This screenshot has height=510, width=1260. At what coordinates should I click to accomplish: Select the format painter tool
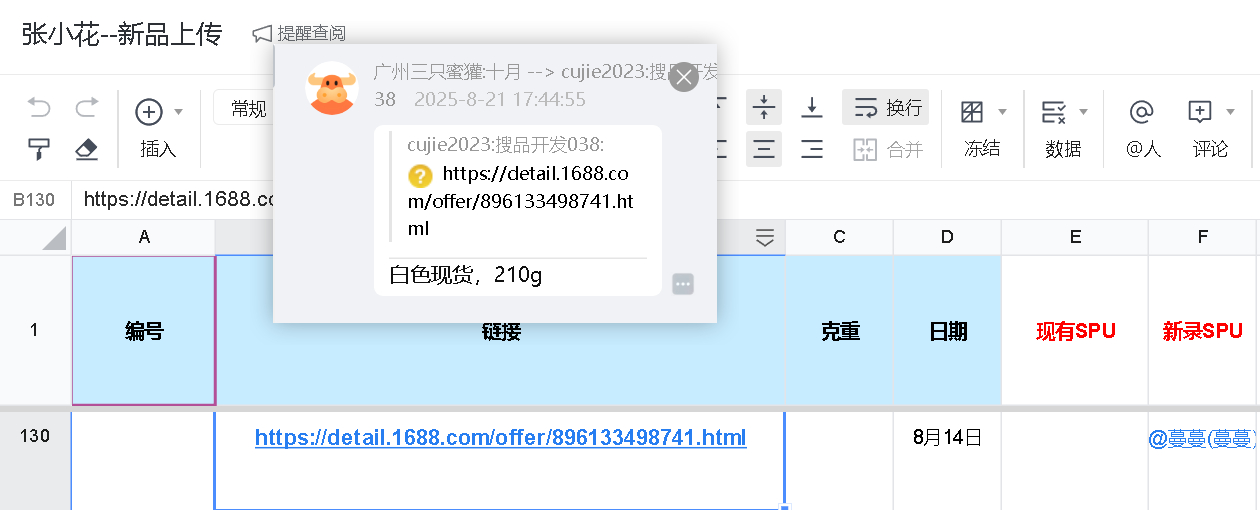[x=39, y=149]
